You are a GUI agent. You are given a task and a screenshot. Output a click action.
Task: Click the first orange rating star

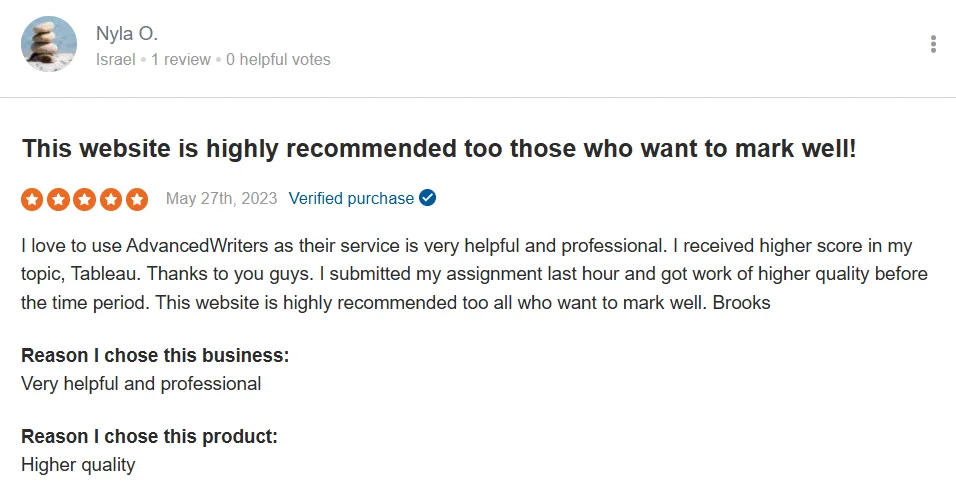[32, 199]
